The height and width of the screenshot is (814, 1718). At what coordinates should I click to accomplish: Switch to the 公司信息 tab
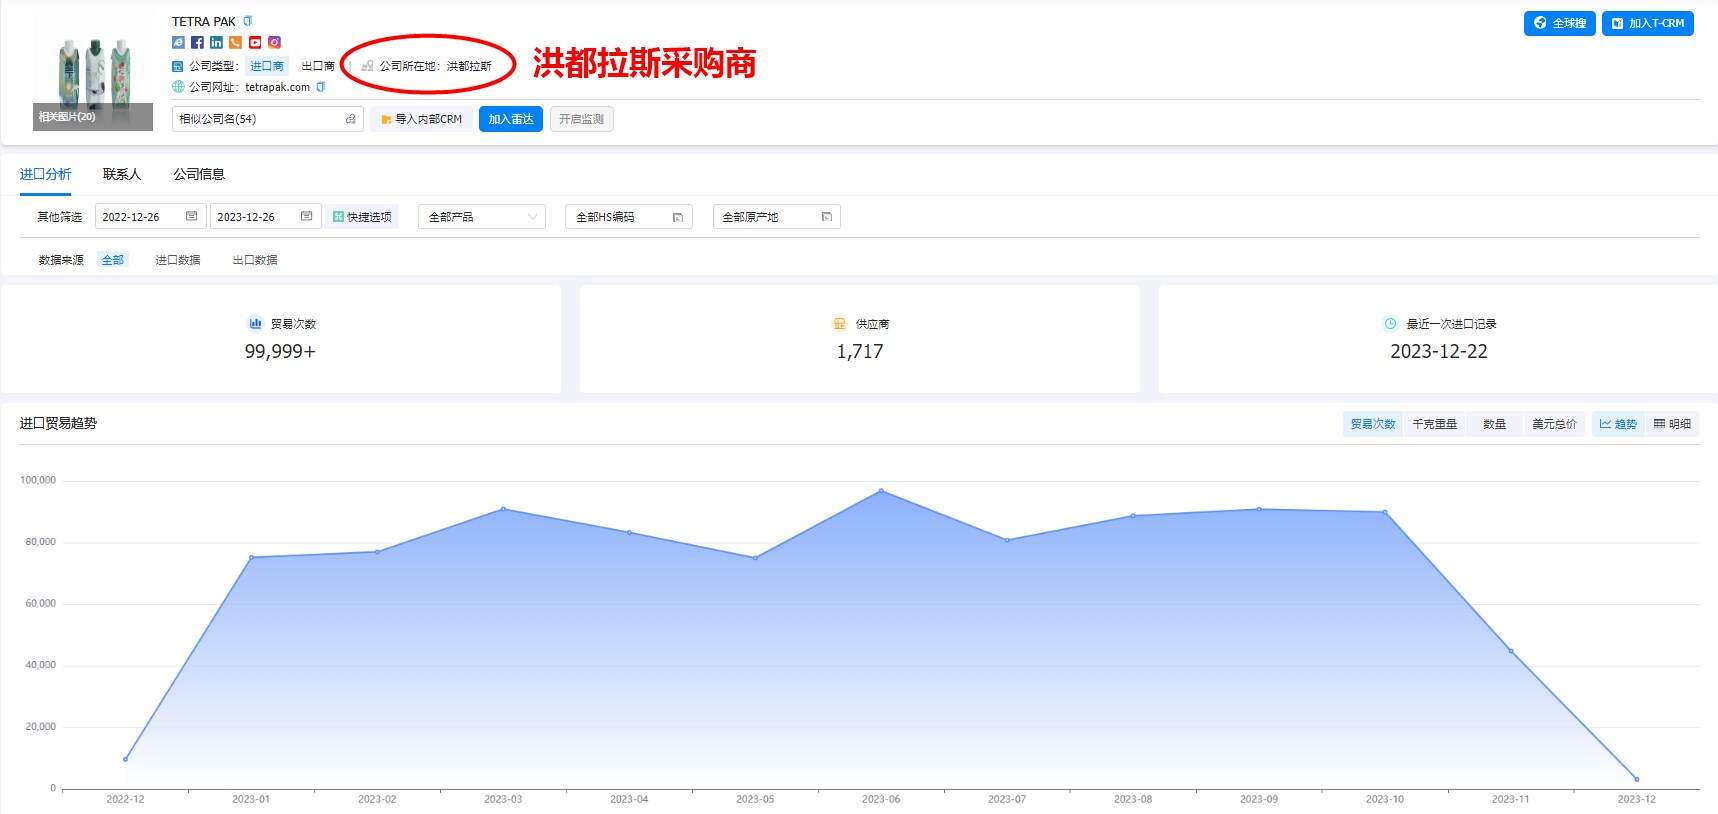[x=199, y=174]
